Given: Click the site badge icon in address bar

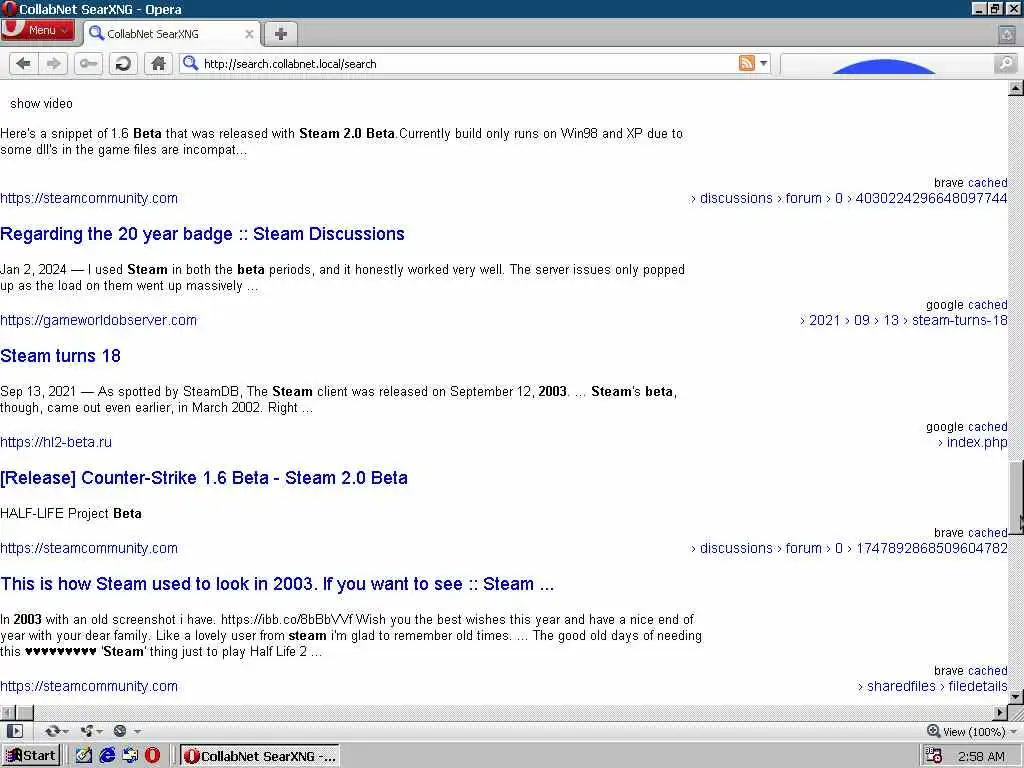Looking at the screenshot, I should point(190,63).
